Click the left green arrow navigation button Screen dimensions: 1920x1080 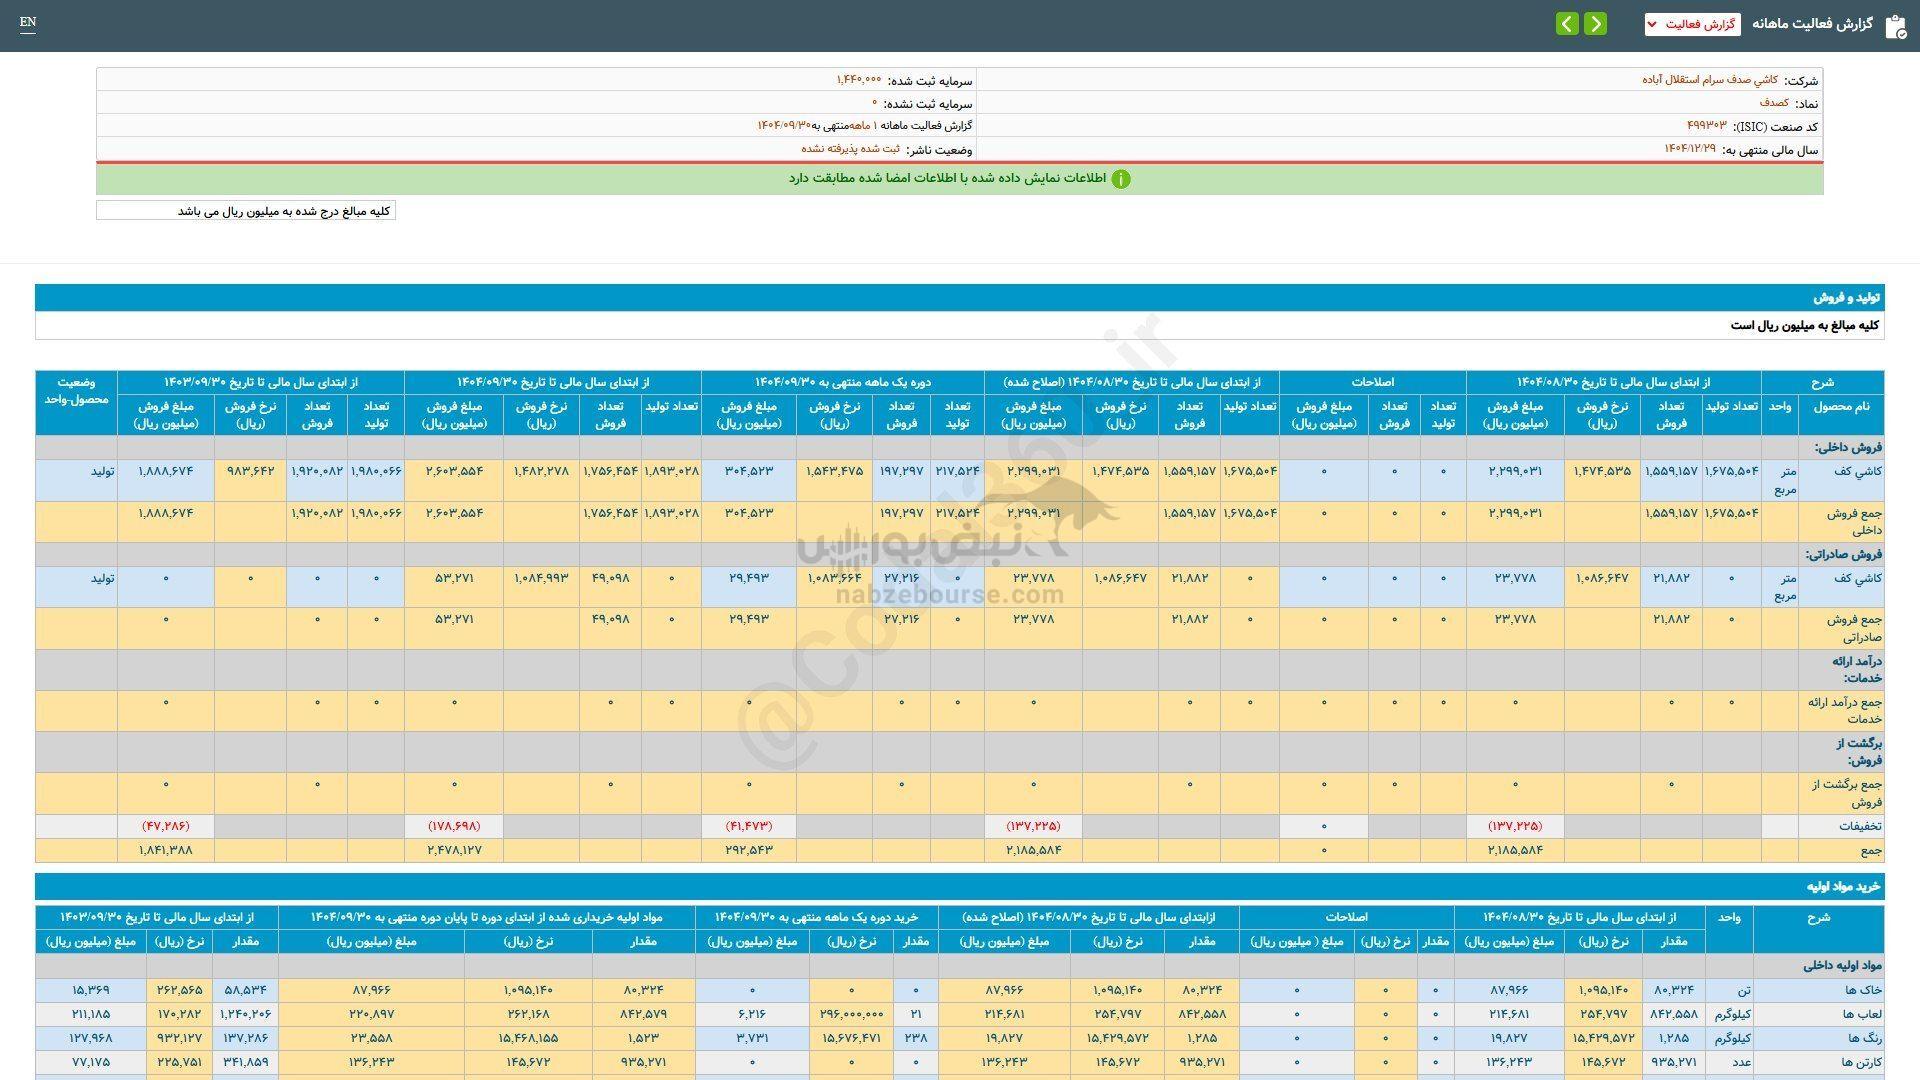click(x=1567, y=24)
